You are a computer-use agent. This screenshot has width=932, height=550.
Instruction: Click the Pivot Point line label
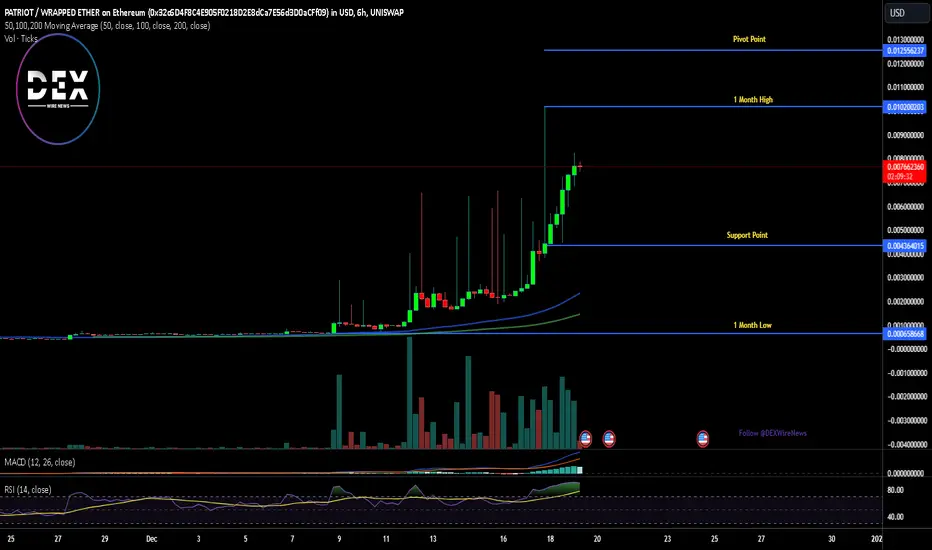click(x=750, y=39)
